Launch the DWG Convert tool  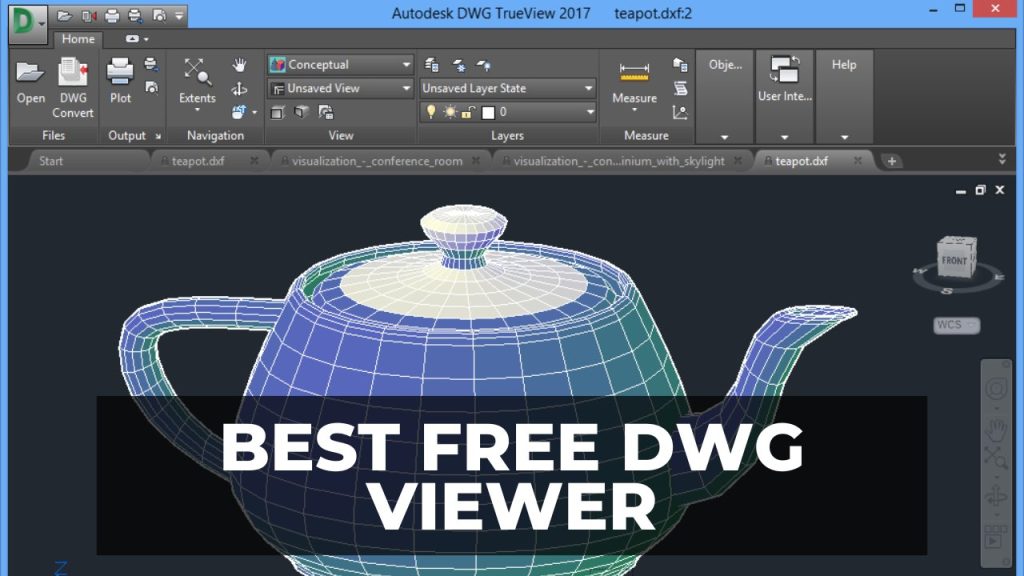(73, 73)
